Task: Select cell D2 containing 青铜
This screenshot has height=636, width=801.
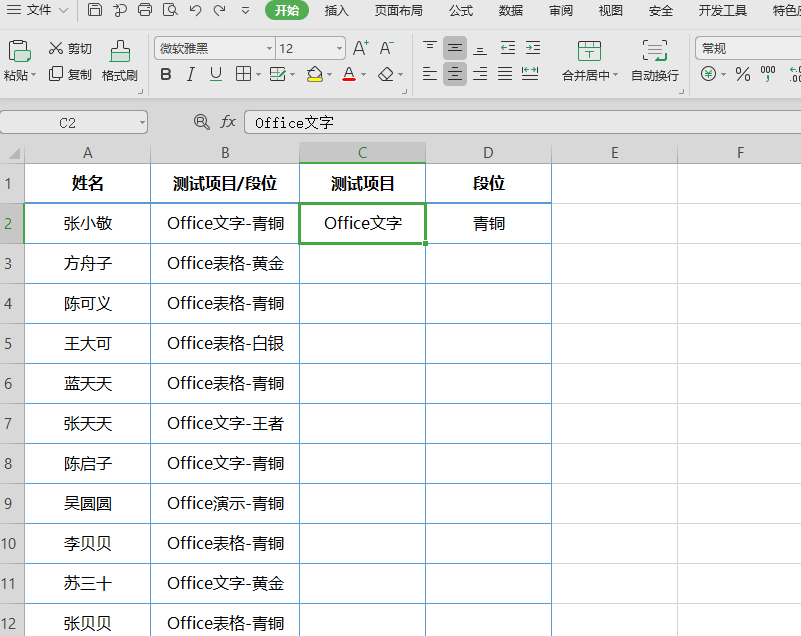Action: tap(488, 224)
